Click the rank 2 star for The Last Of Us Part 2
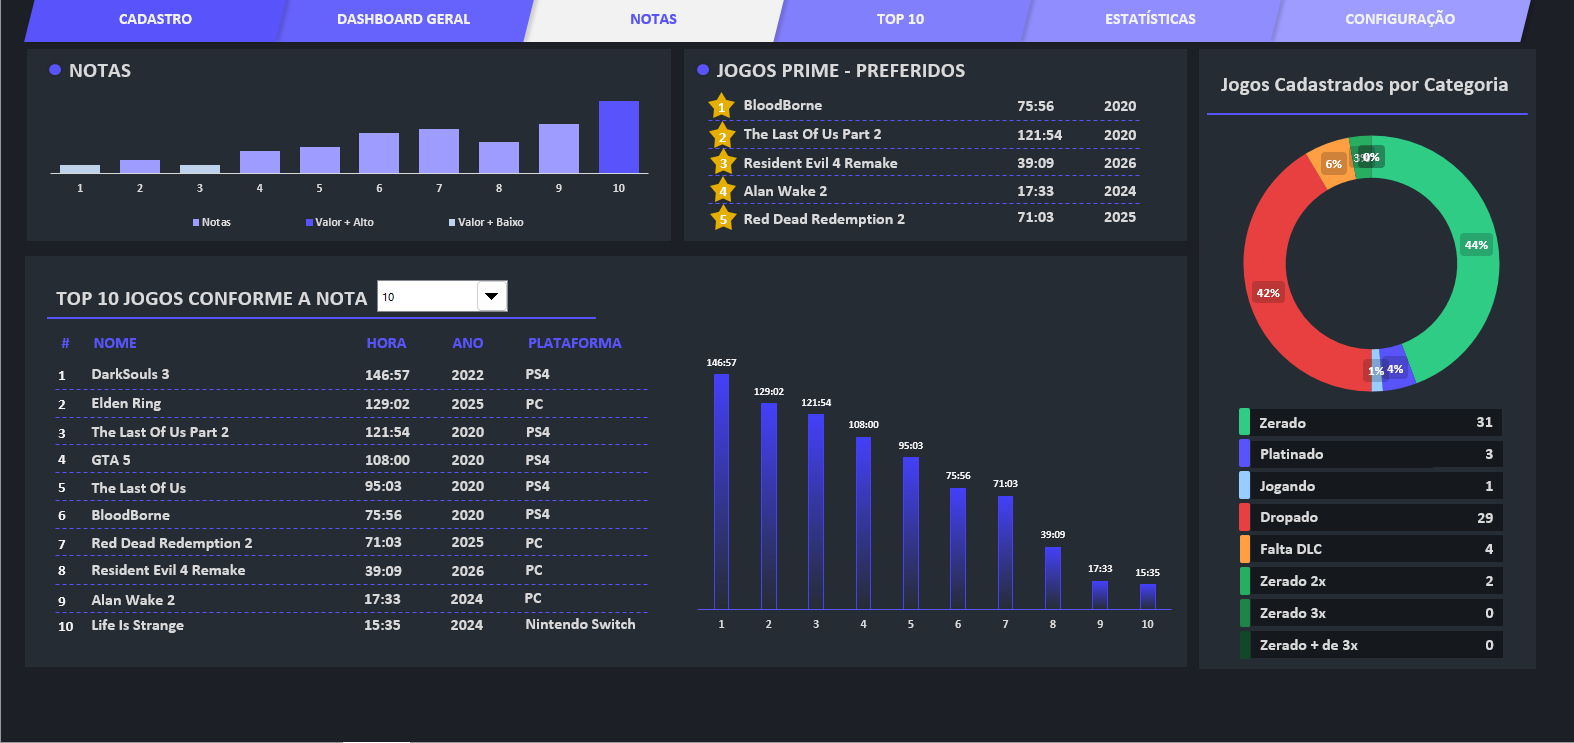Viewport: 1574px width, 743px height. click(722, 136)
